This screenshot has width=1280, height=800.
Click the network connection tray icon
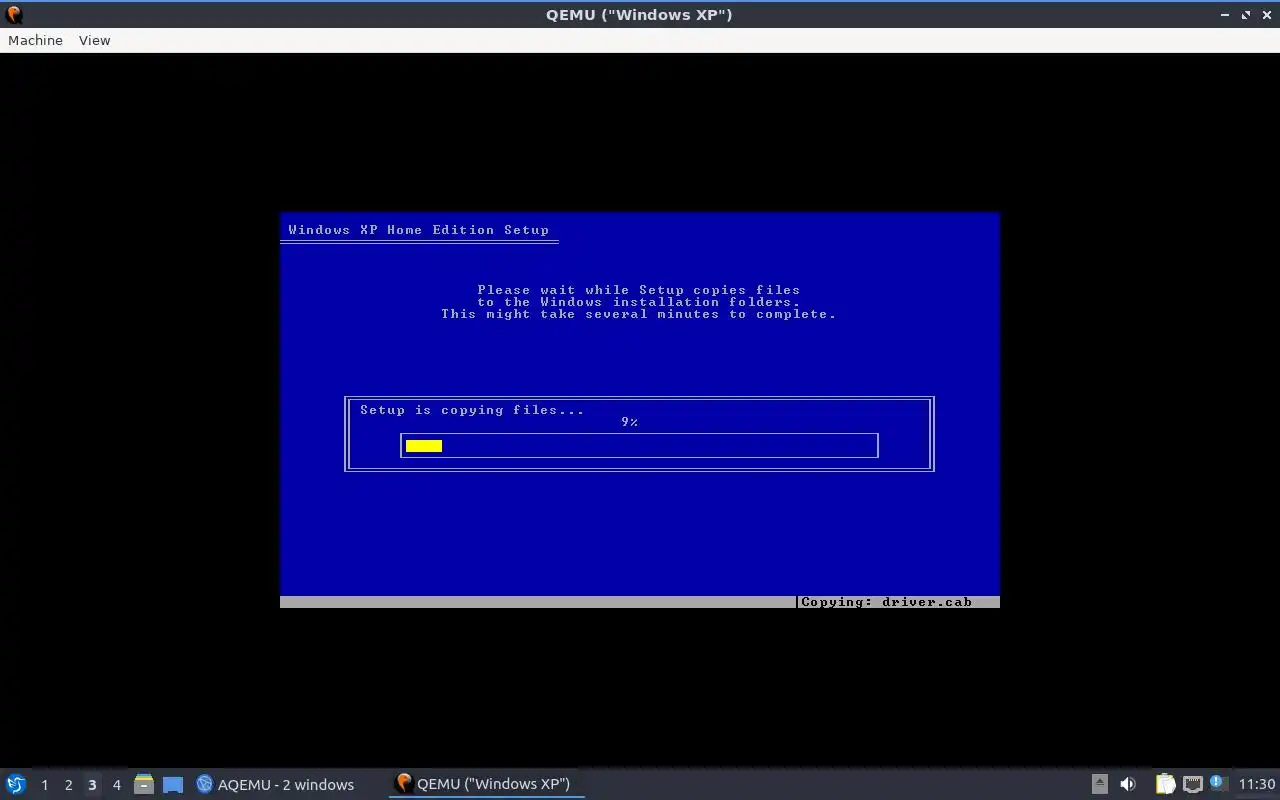pyautogui.click(x=1192, y=784)
